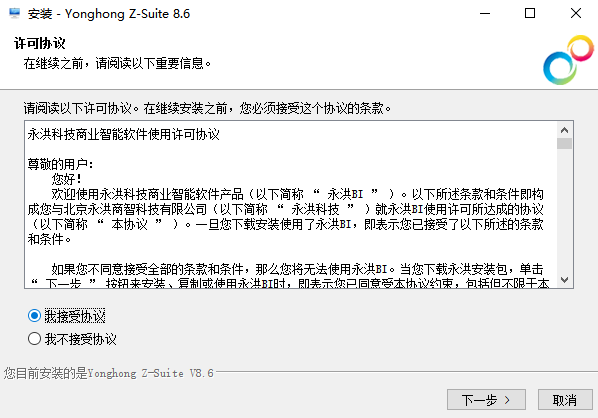Click the 我不接受协议 label text
This screenshot has height=418, width=598.
click(x=80, y=339)
